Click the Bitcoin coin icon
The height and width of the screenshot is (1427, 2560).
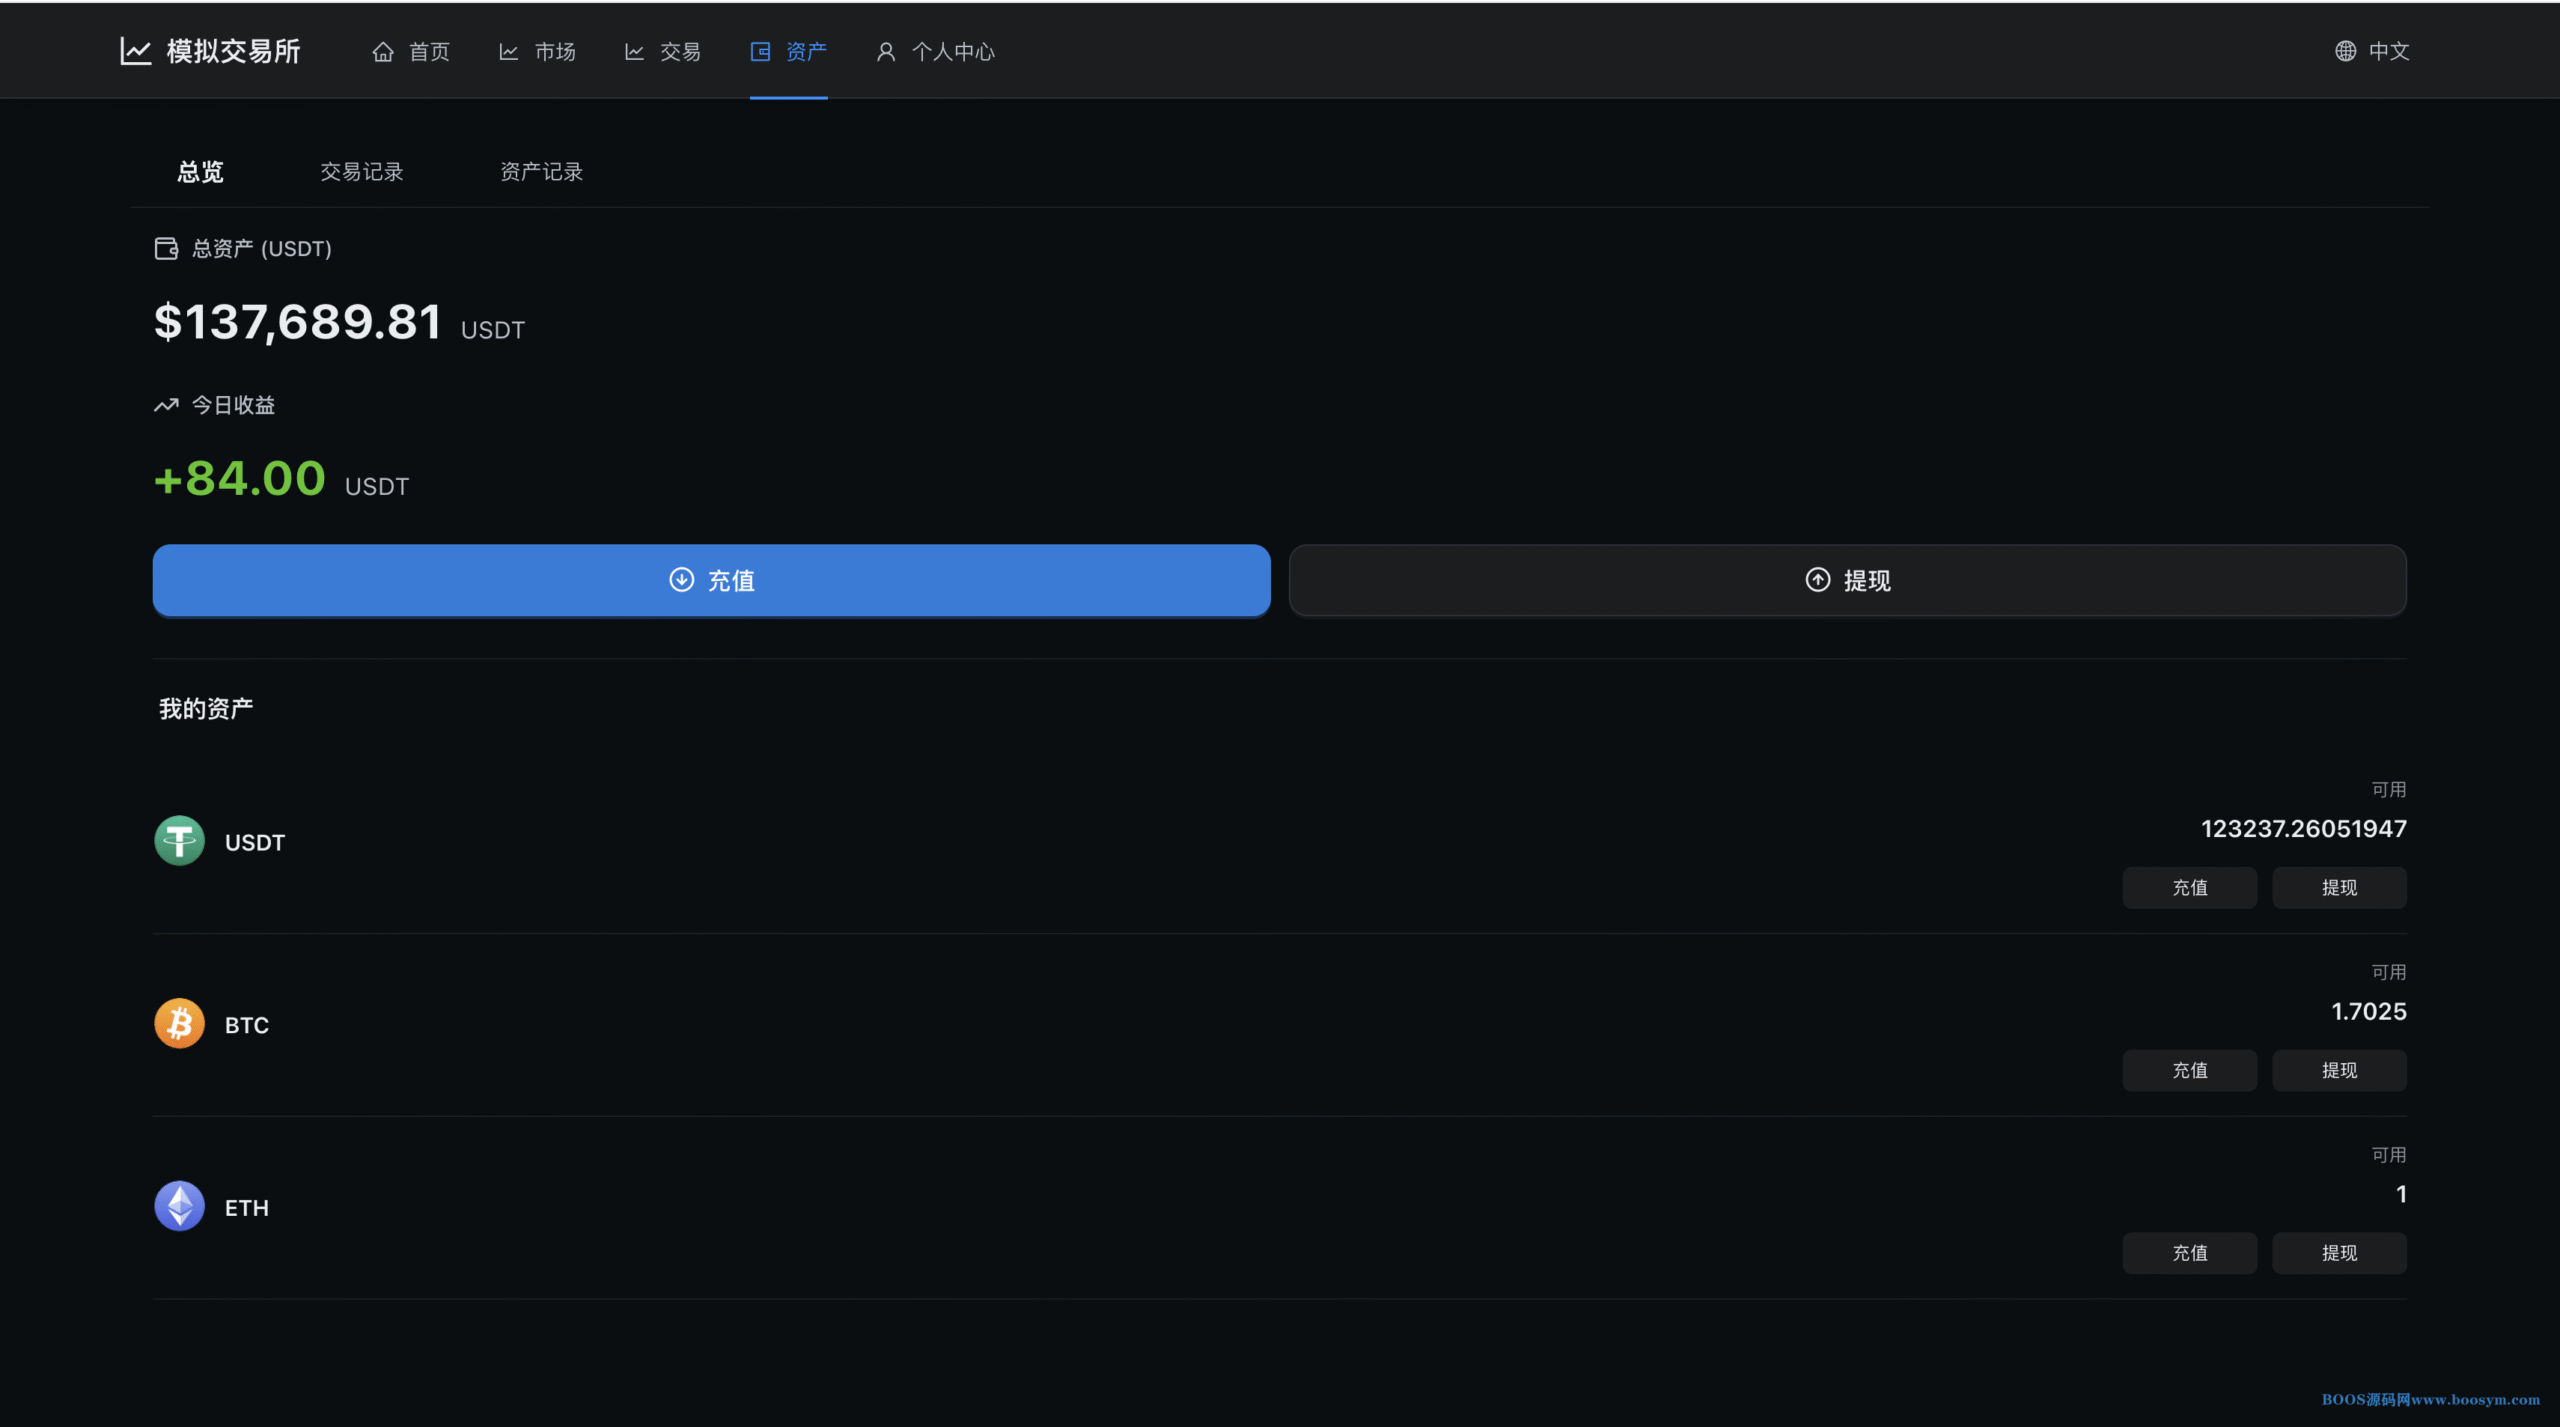[179, 1023]
